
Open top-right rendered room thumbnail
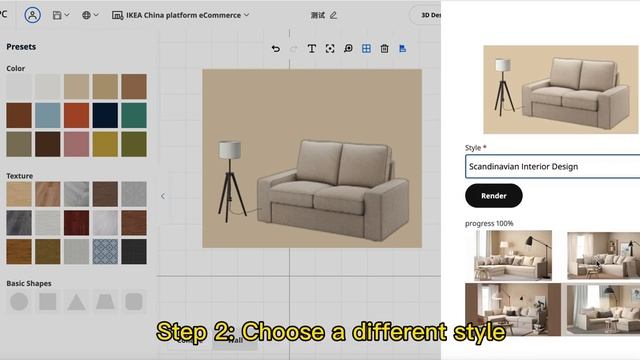tap(604, 256)
